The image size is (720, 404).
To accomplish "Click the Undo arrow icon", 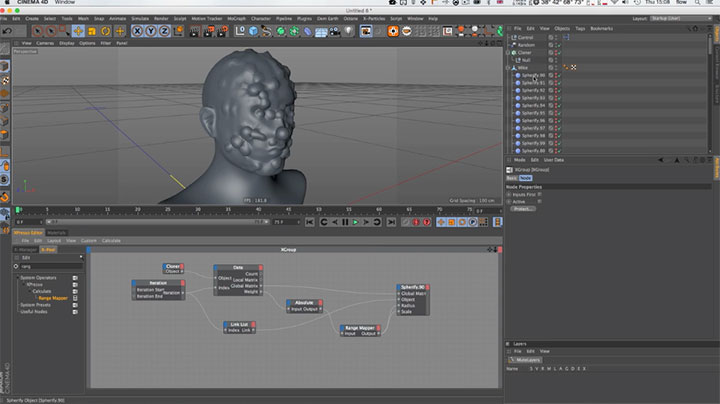I will (x=7, y=31).
